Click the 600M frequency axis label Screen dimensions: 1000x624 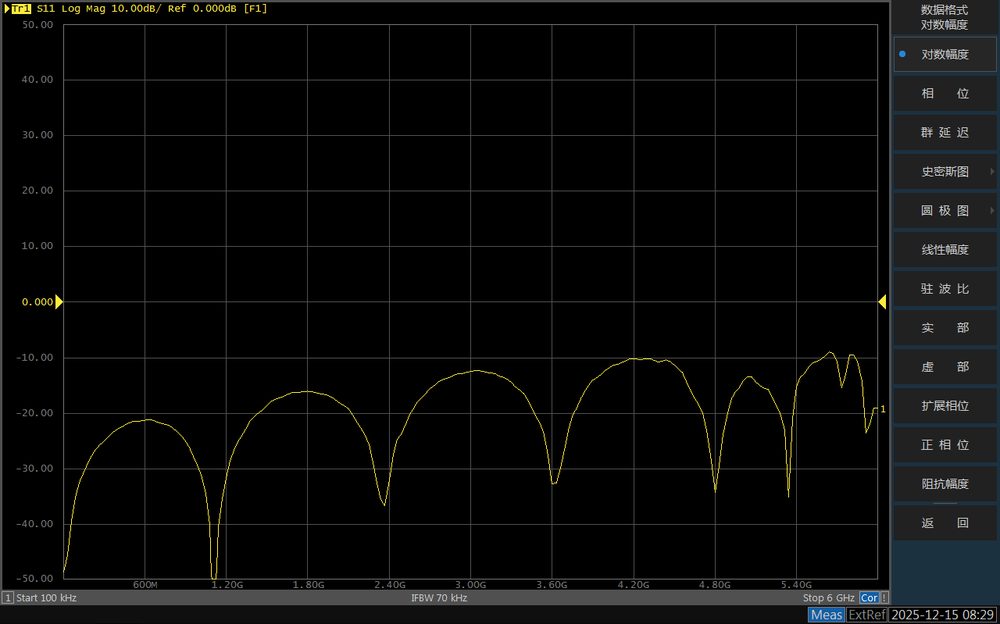point(145,584)
